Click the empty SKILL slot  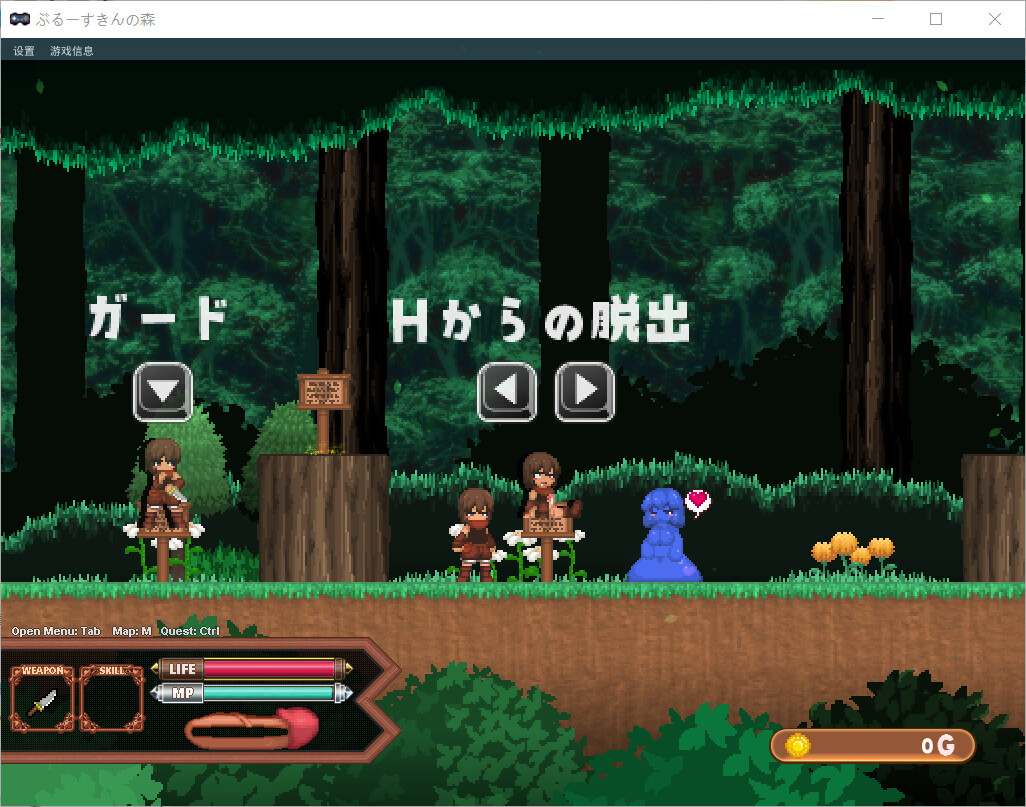(112, 701)
